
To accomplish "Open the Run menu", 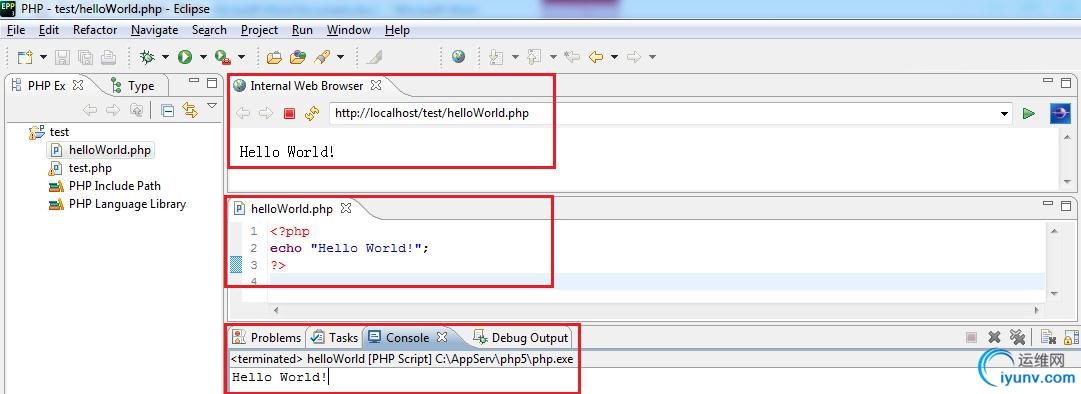I will point(302,30).
